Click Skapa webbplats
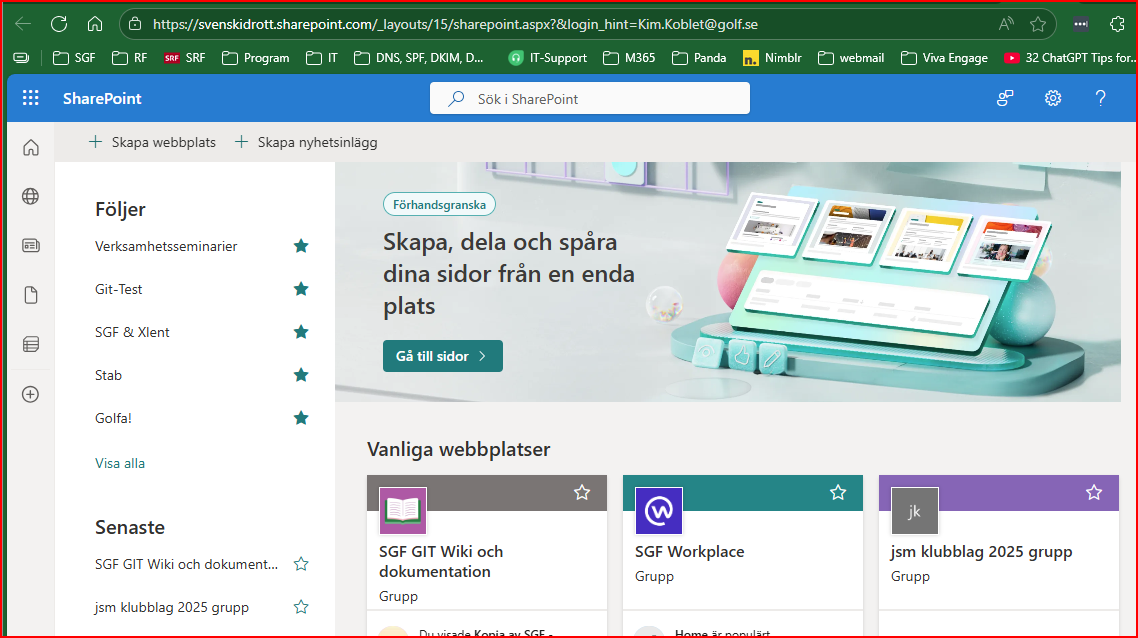Viewport: 1138px width, 638px height. (152, 142)
